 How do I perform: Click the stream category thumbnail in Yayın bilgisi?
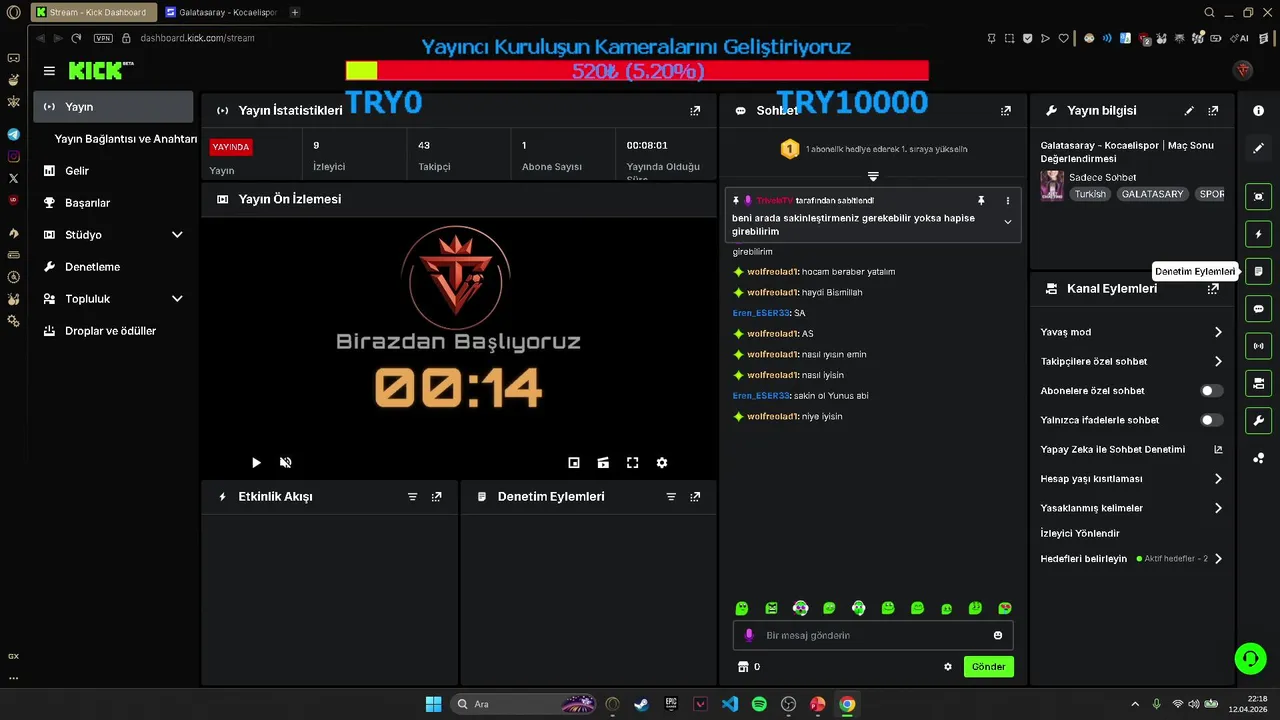(x=1052, y=186)
